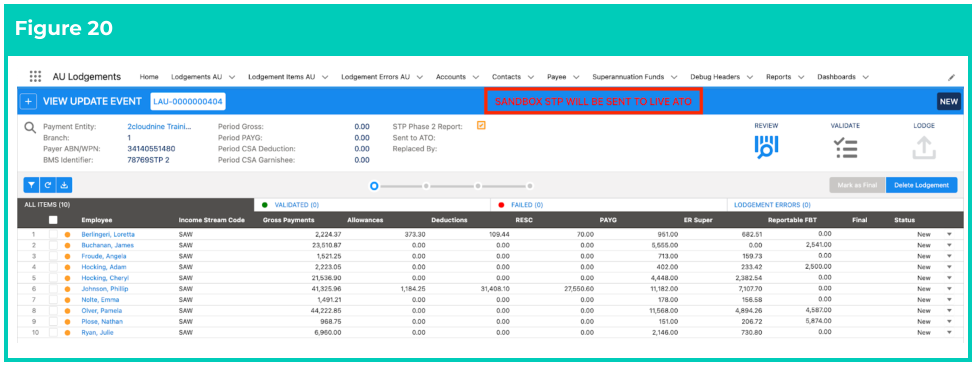Click the Mark as Final button
The height and width of the screenshot is (366, 976).
tap(857, 185)
